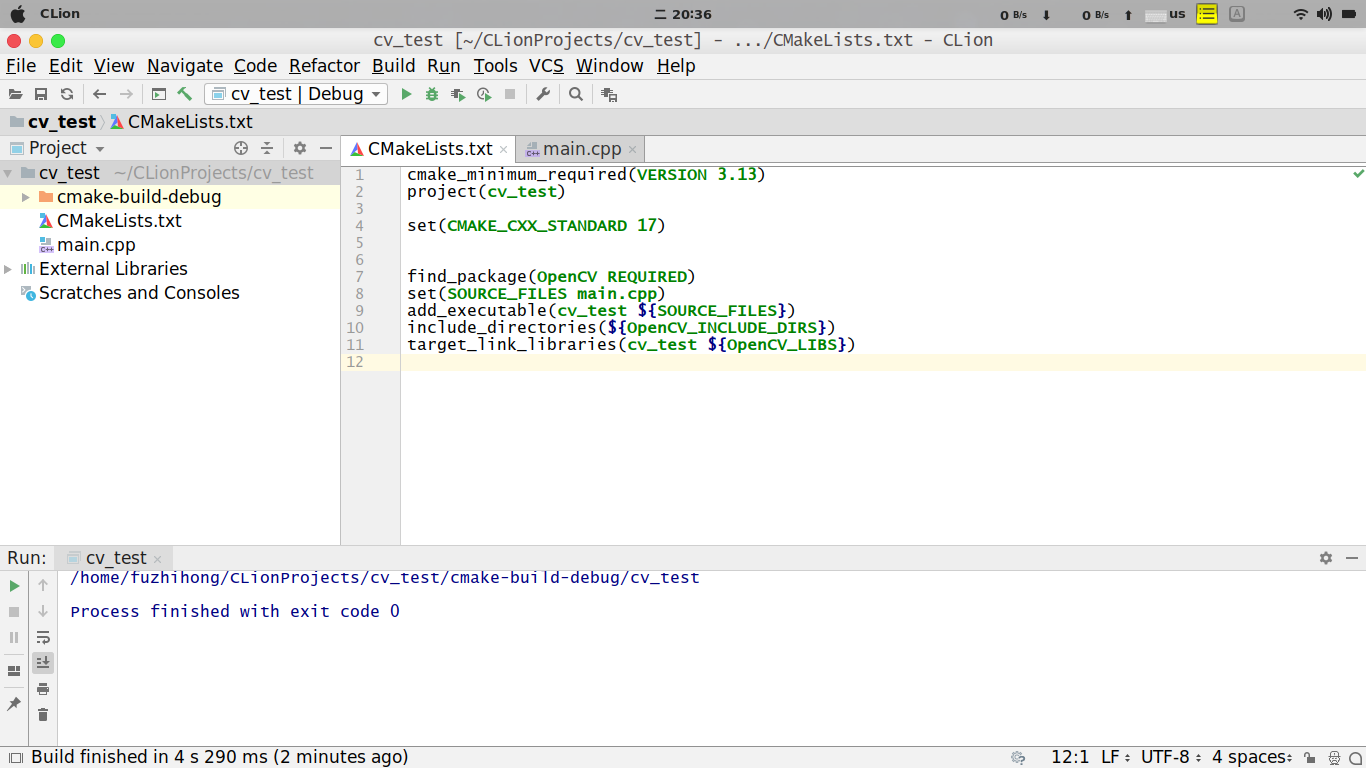Expand External Libraries node
The image size is (1366, 768).
8,269
